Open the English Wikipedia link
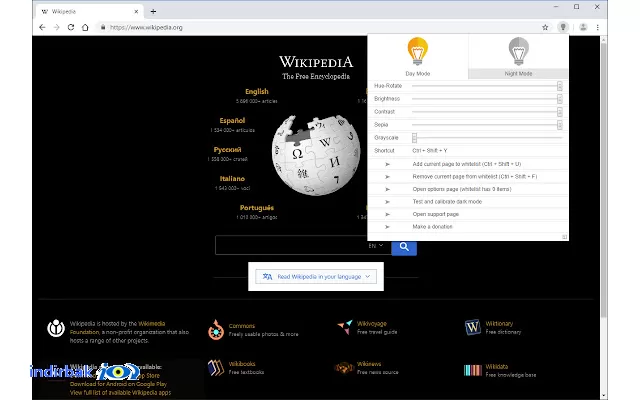The width and height of the screenshot is (640, 400). click(257, 91)
